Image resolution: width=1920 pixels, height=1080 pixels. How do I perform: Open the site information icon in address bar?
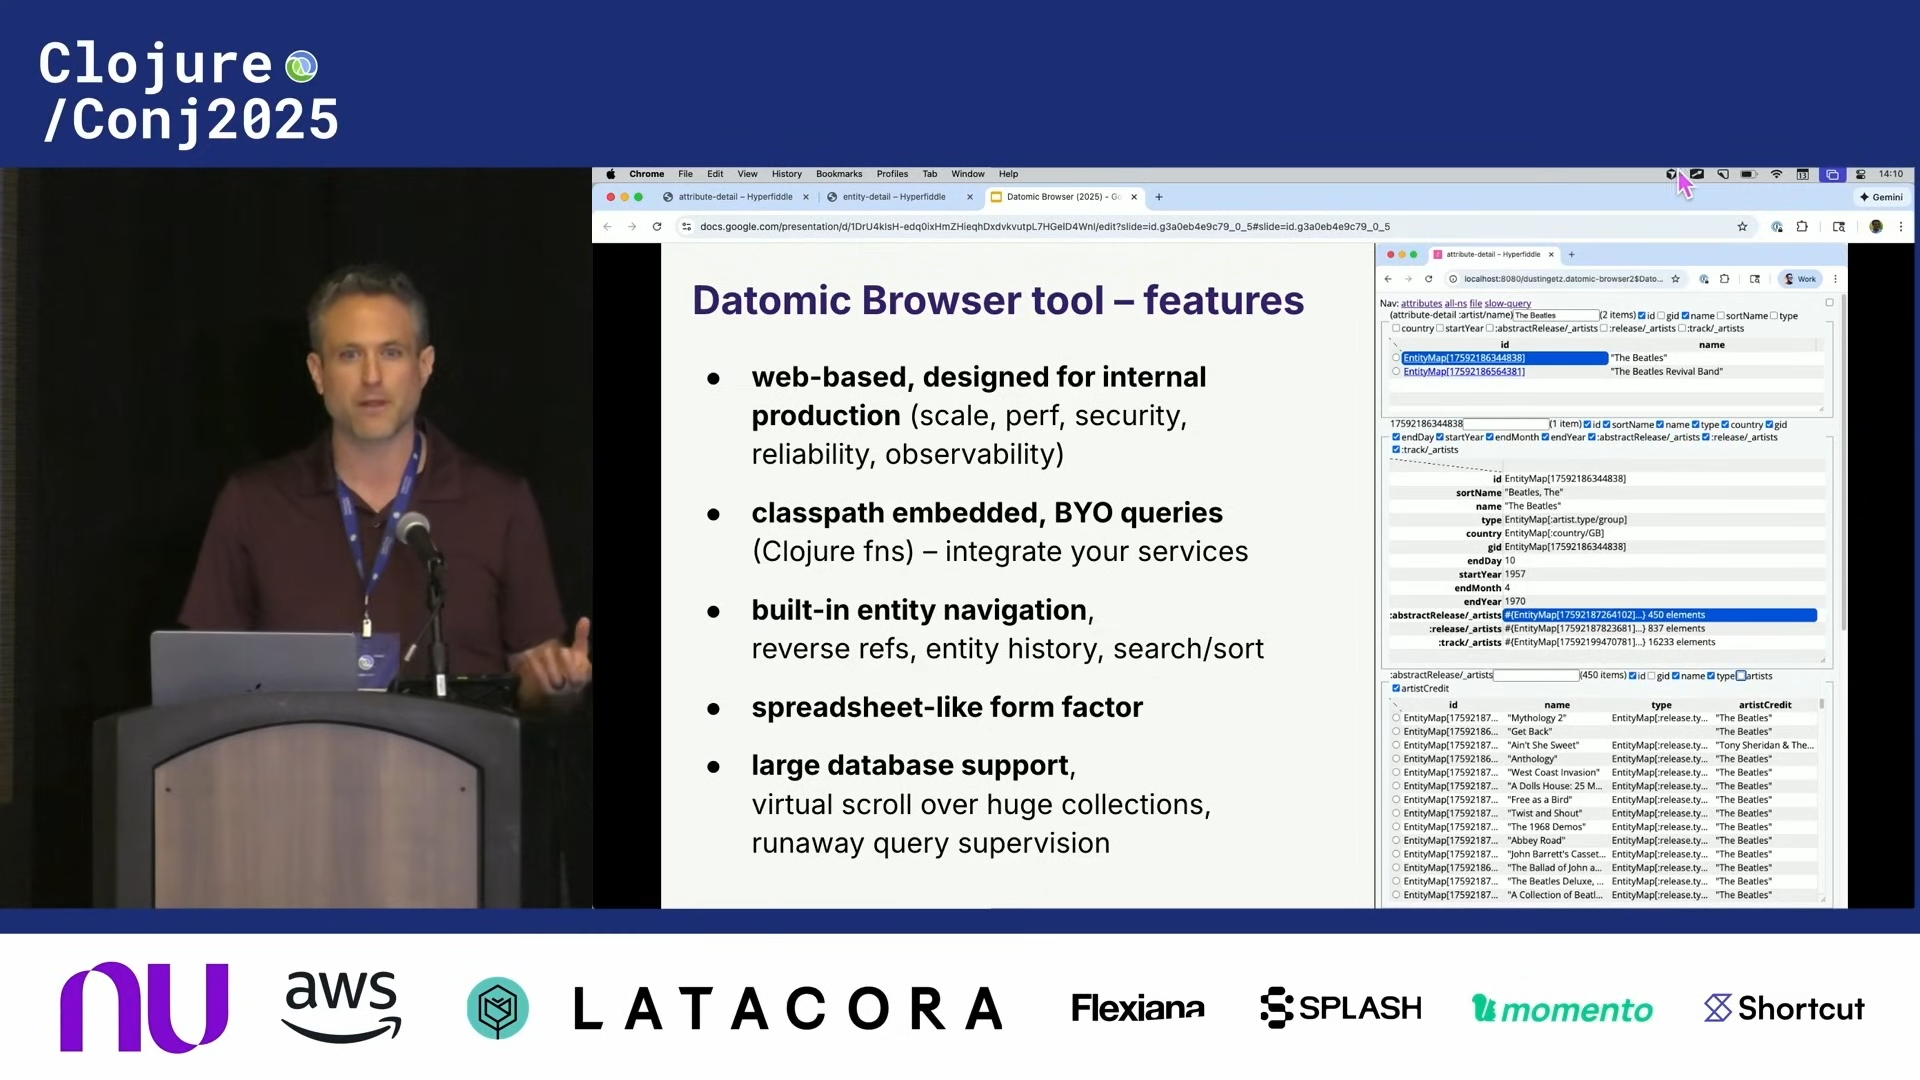tap(686, 227)
